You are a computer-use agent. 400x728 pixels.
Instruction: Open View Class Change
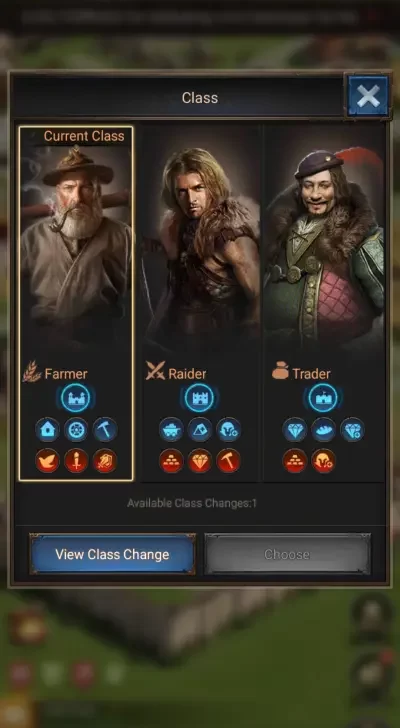112,554
